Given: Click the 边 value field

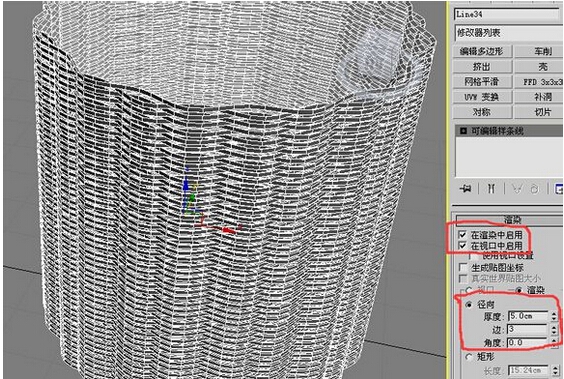Looking at the screenshot, I should click(x=528, y=329).
